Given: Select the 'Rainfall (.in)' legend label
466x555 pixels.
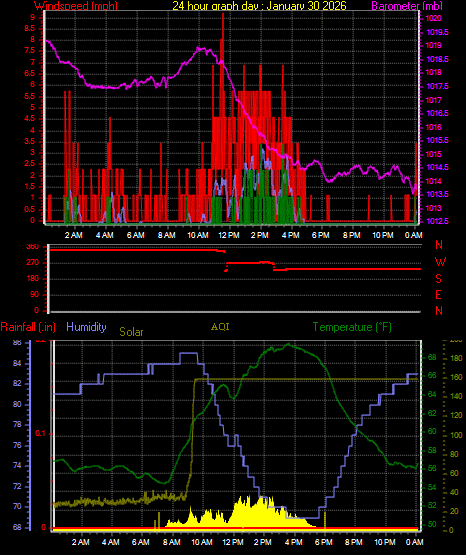Looking at the screenshot, I should point(28,327).
